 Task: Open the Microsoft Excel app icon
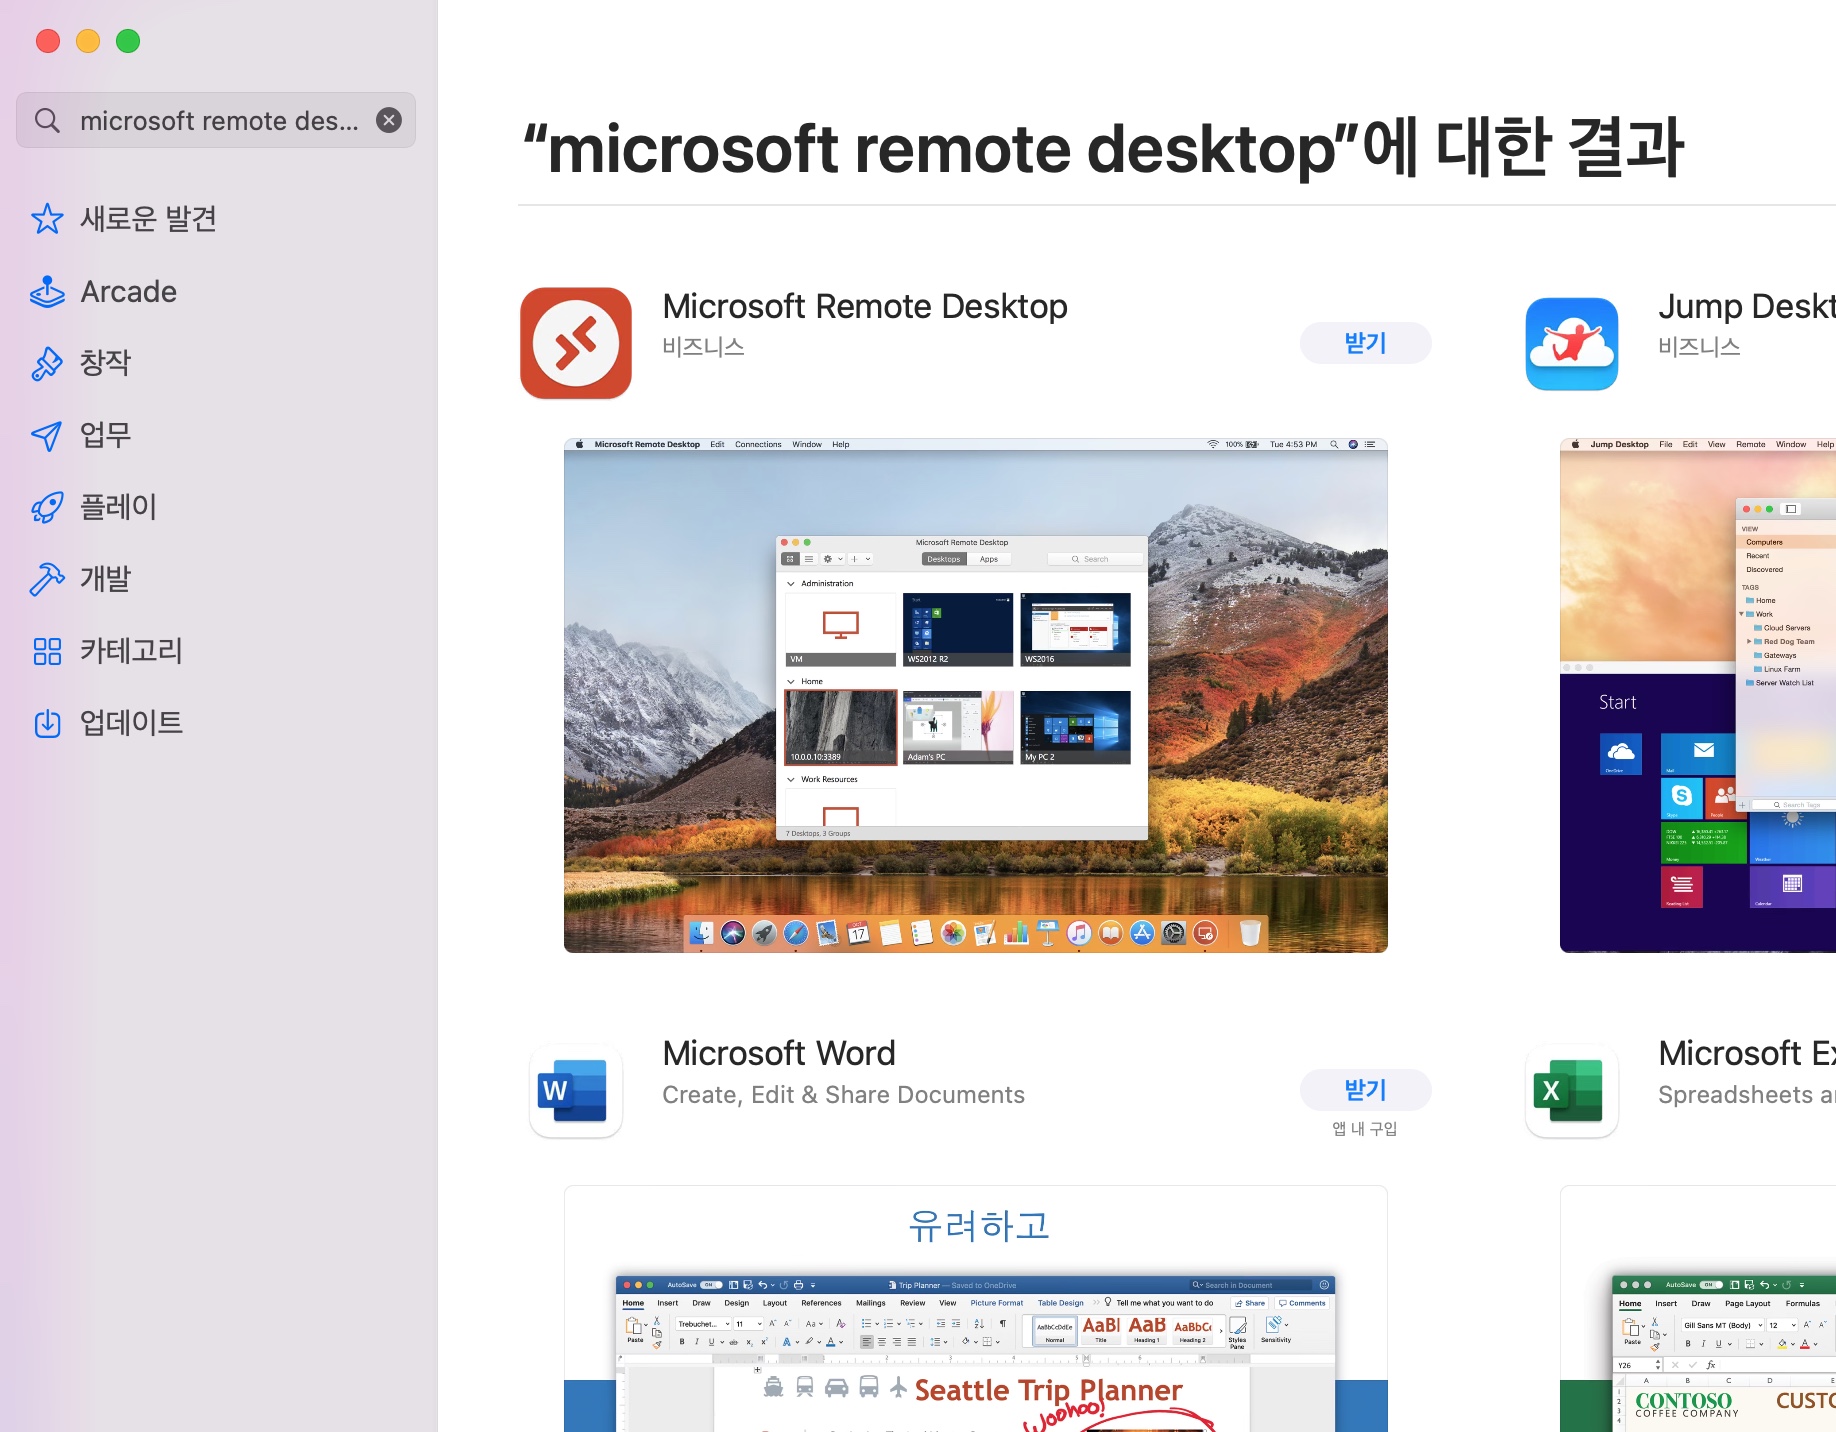pyautogui.click(x=1572, y=1090)
